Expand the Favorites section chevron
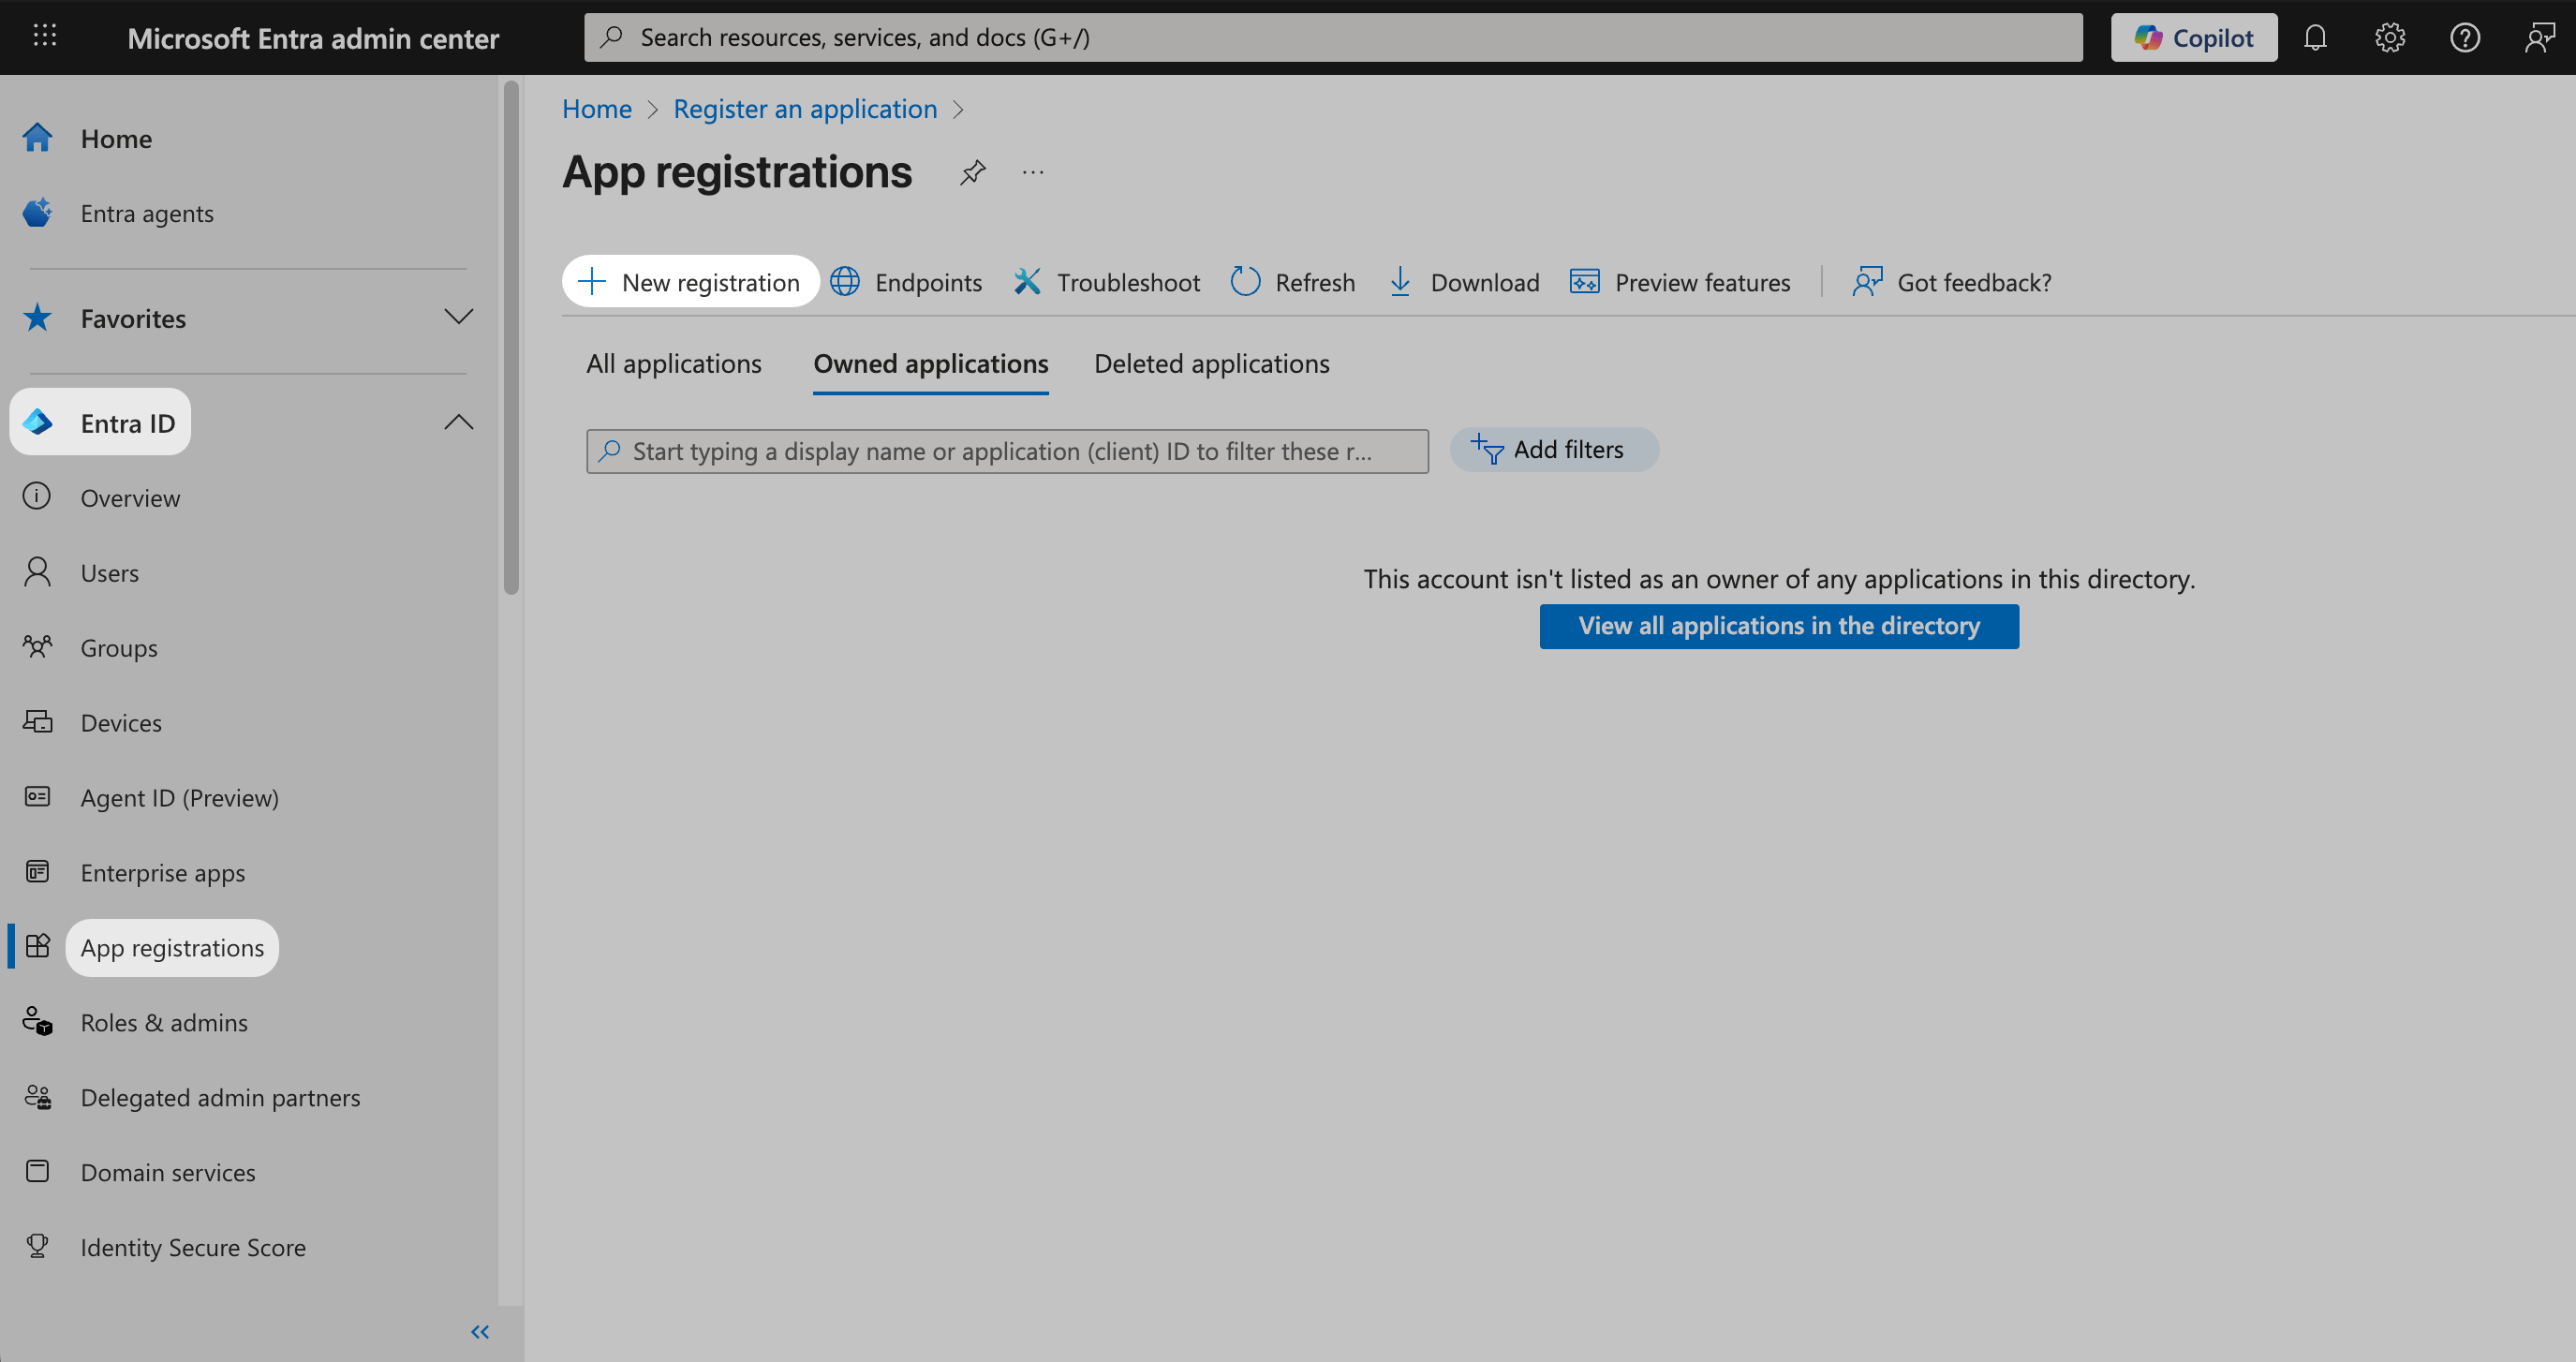This screenshot has height=1362, width=2576. (458, 317)
